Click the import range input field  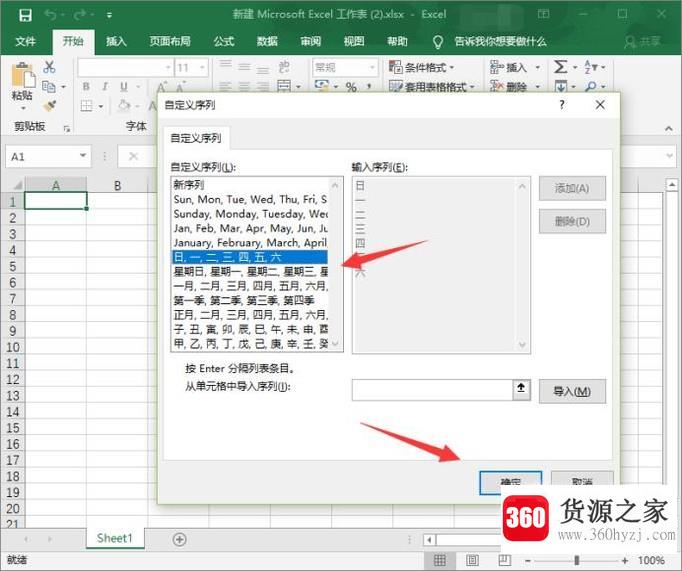[432, 390]
